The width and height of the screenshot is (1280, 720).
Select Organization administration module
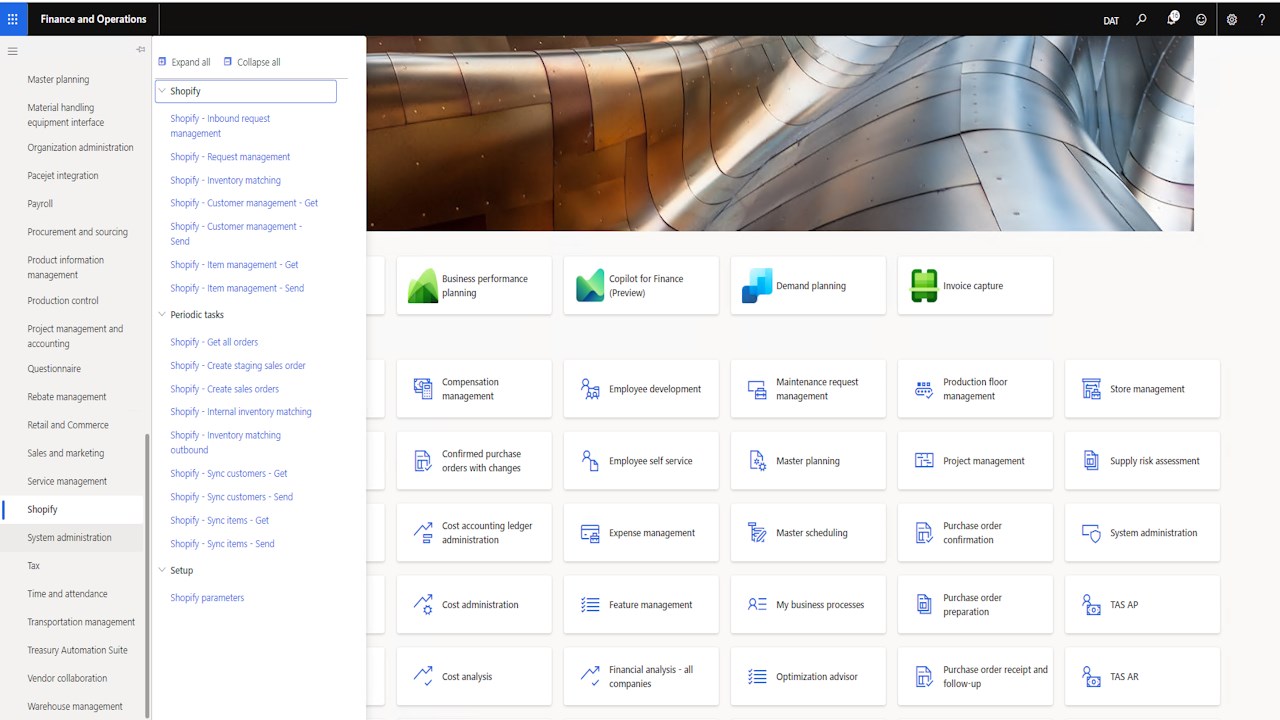(80, 148)
